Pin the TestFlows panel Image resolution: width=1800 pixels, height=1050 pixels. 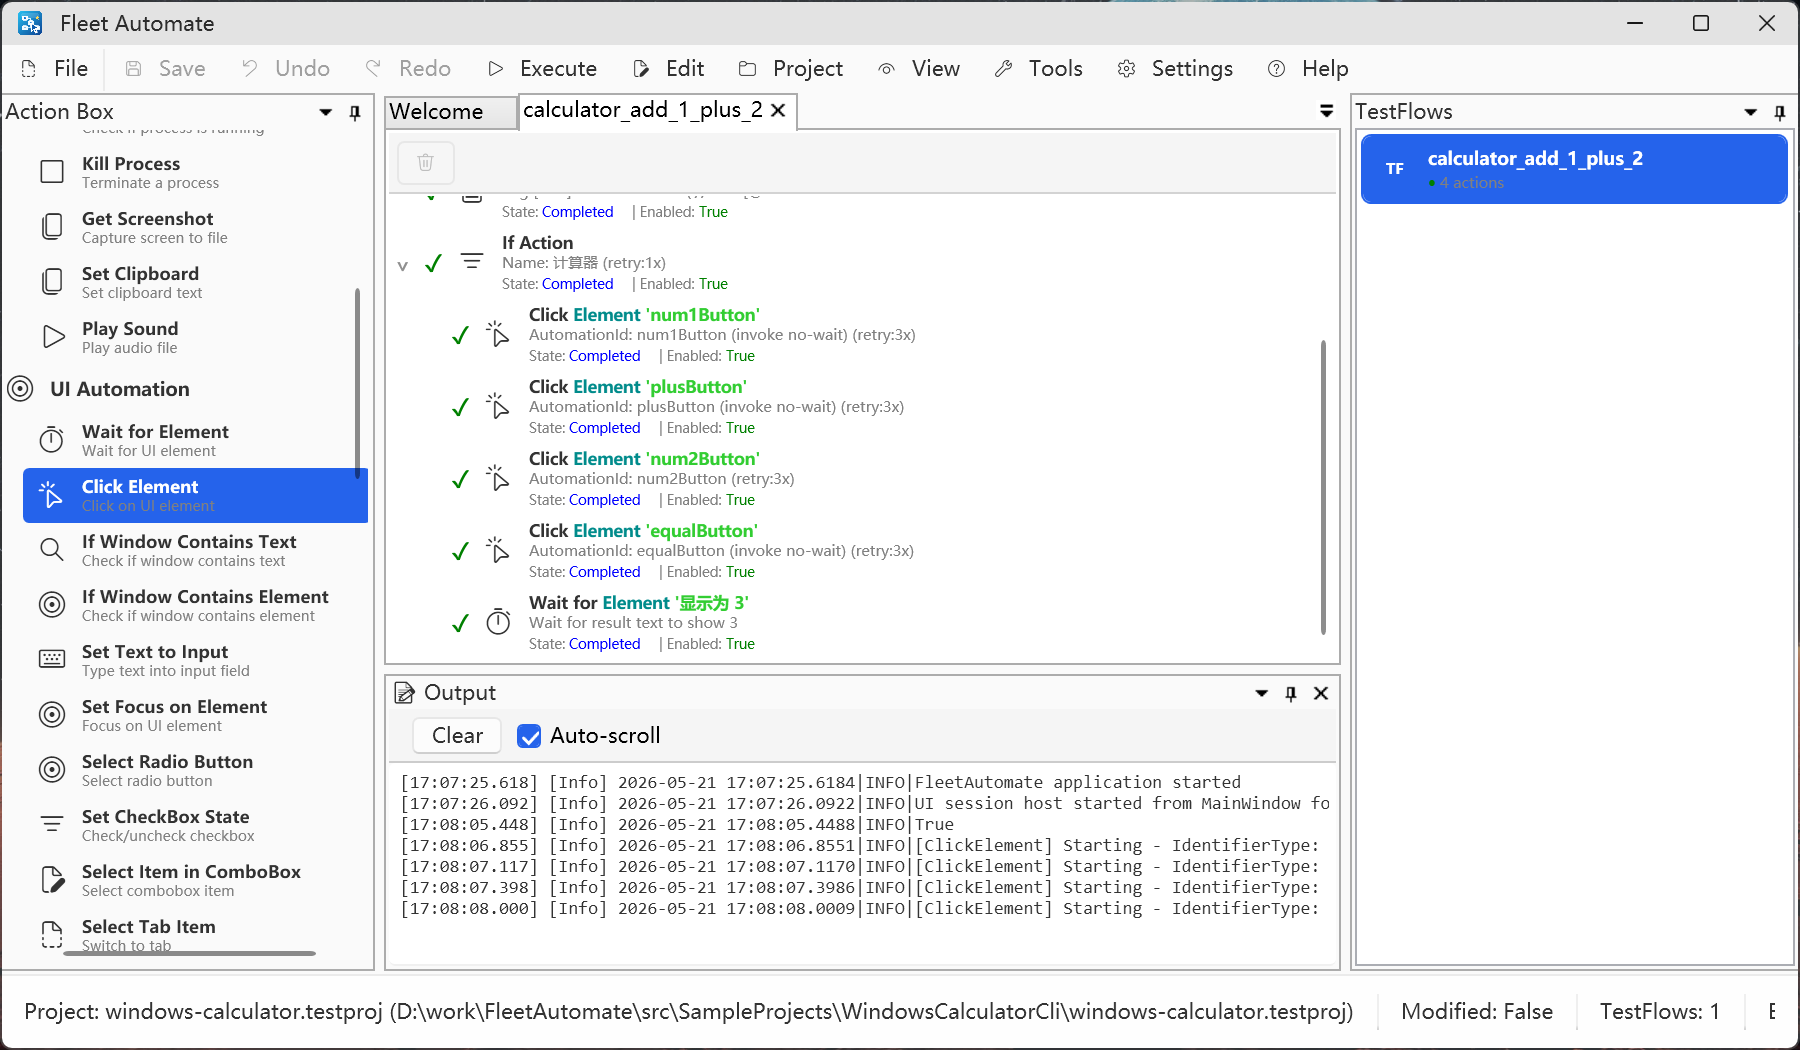(x=1780, y=113)
